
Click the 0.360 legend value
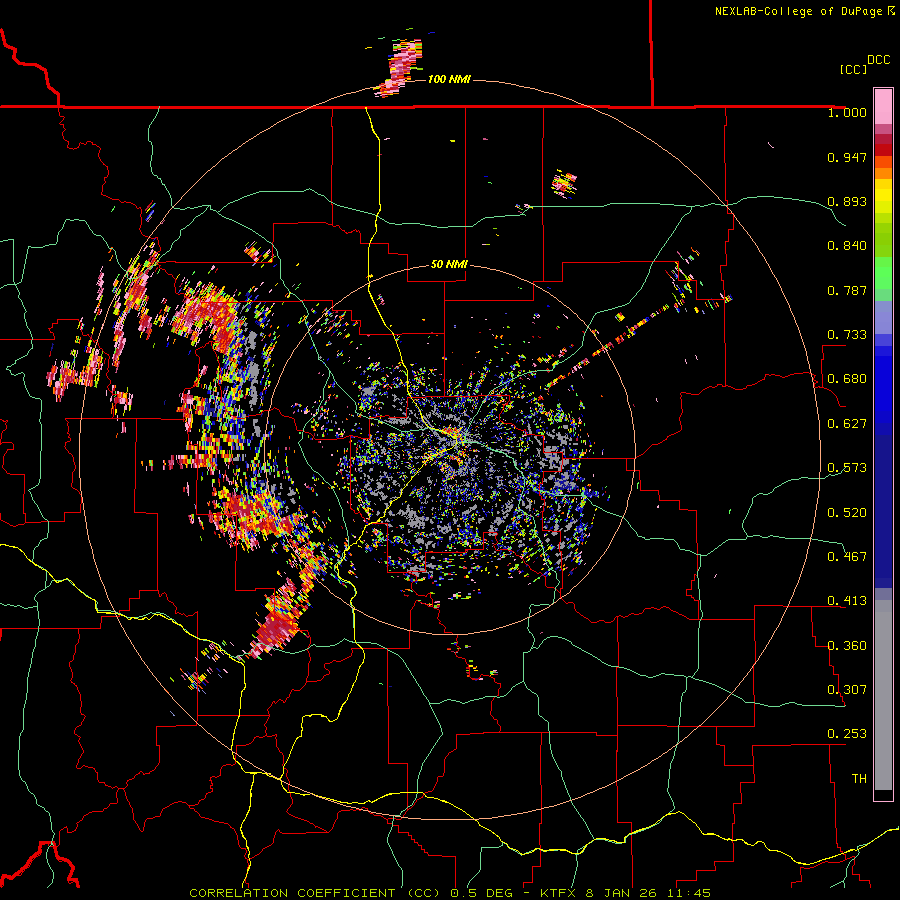point(847,646)
